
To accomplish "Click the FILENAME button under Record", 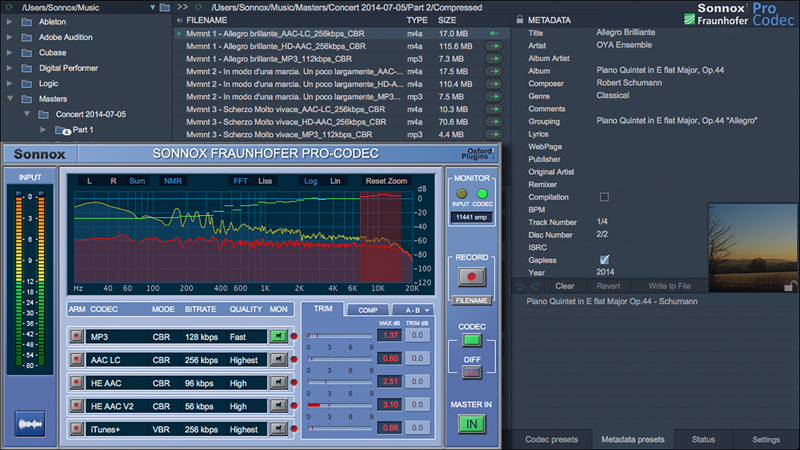I will [471, 301].
